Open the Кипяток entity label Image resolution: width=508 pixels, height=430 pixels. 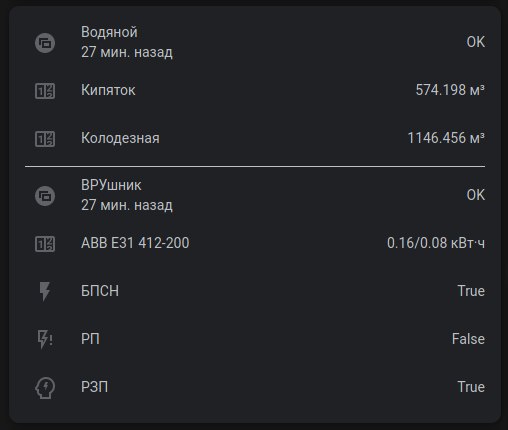108,90
